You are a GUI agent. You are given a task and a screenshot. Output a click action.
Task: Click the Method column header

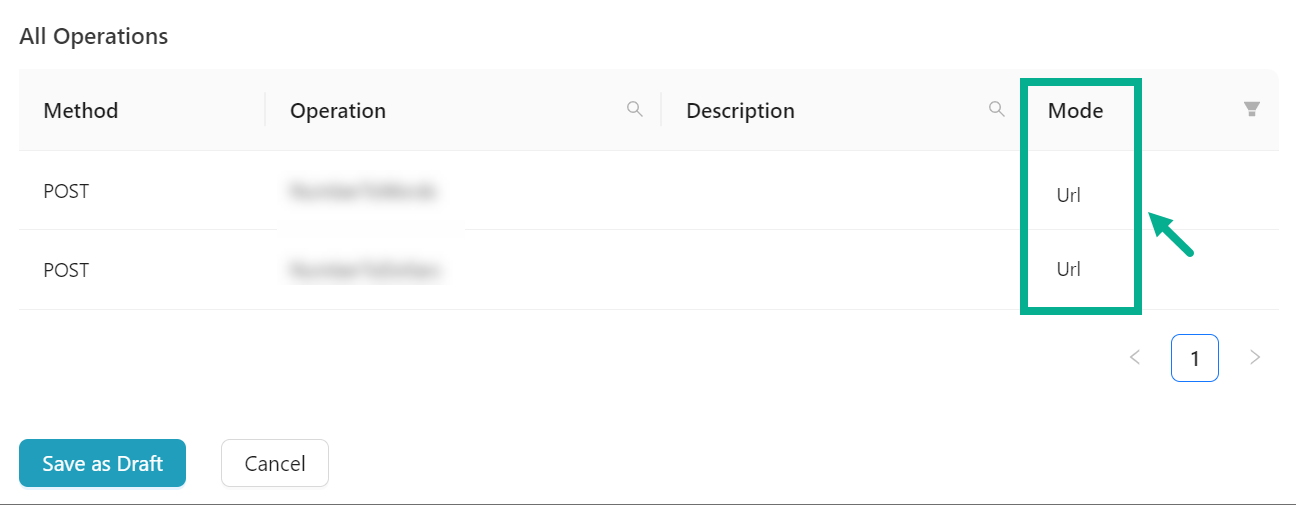81,110
